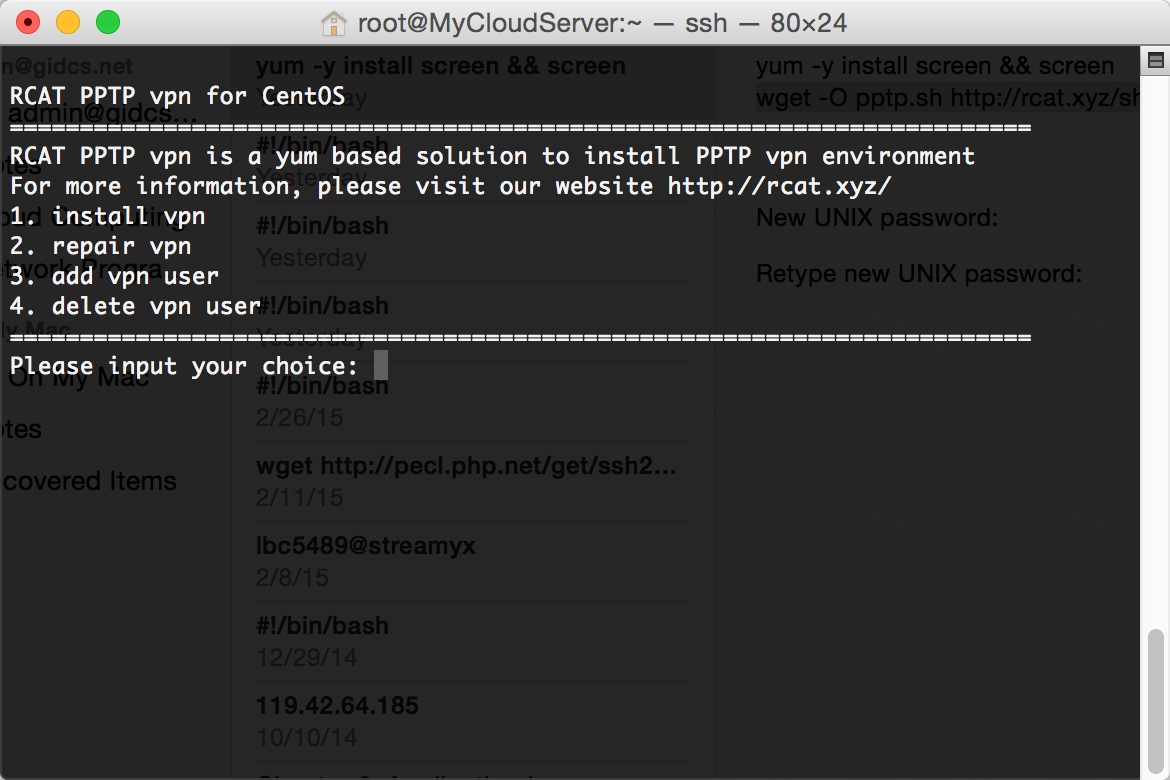Click the "yum based solution" description line
Viewport: 1170px width, 780px height.
point(492,156)
